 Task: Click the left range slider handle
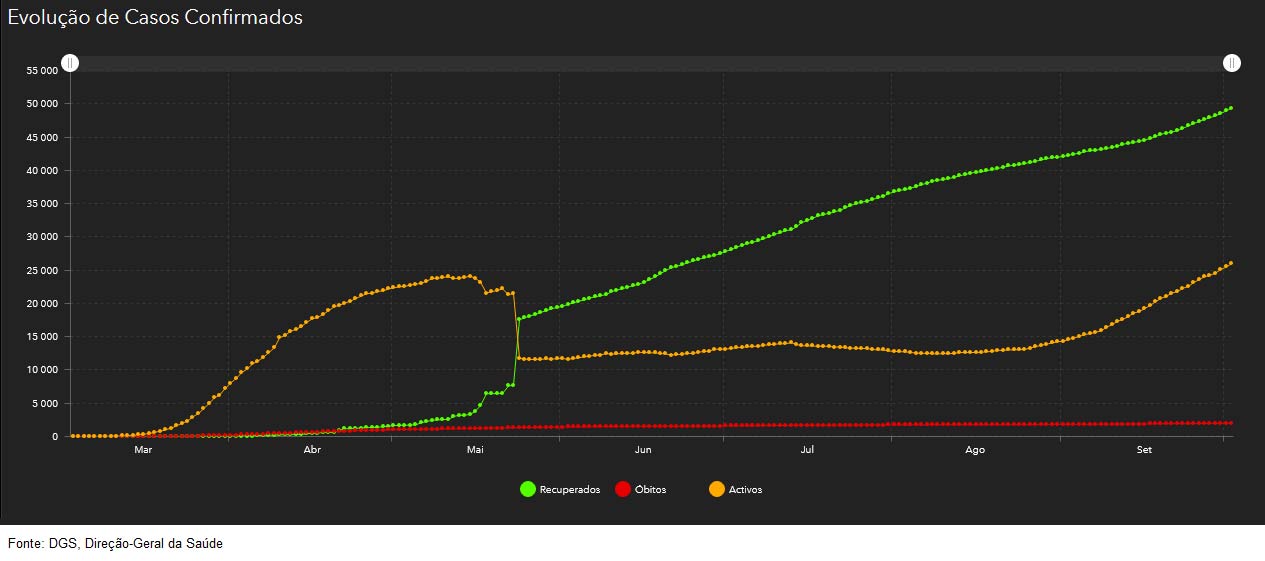click(x=70, y=63)
